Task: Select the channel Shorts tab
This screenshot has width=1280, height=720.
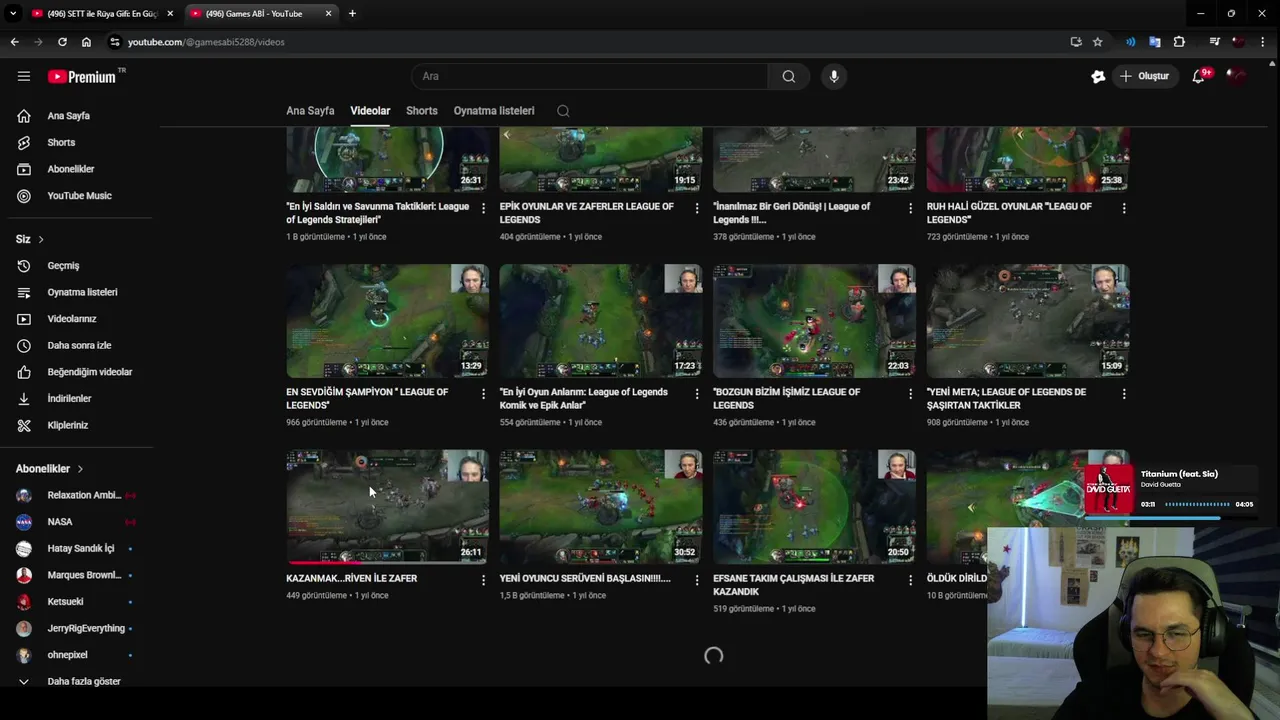Action: [x=422, y=111]
